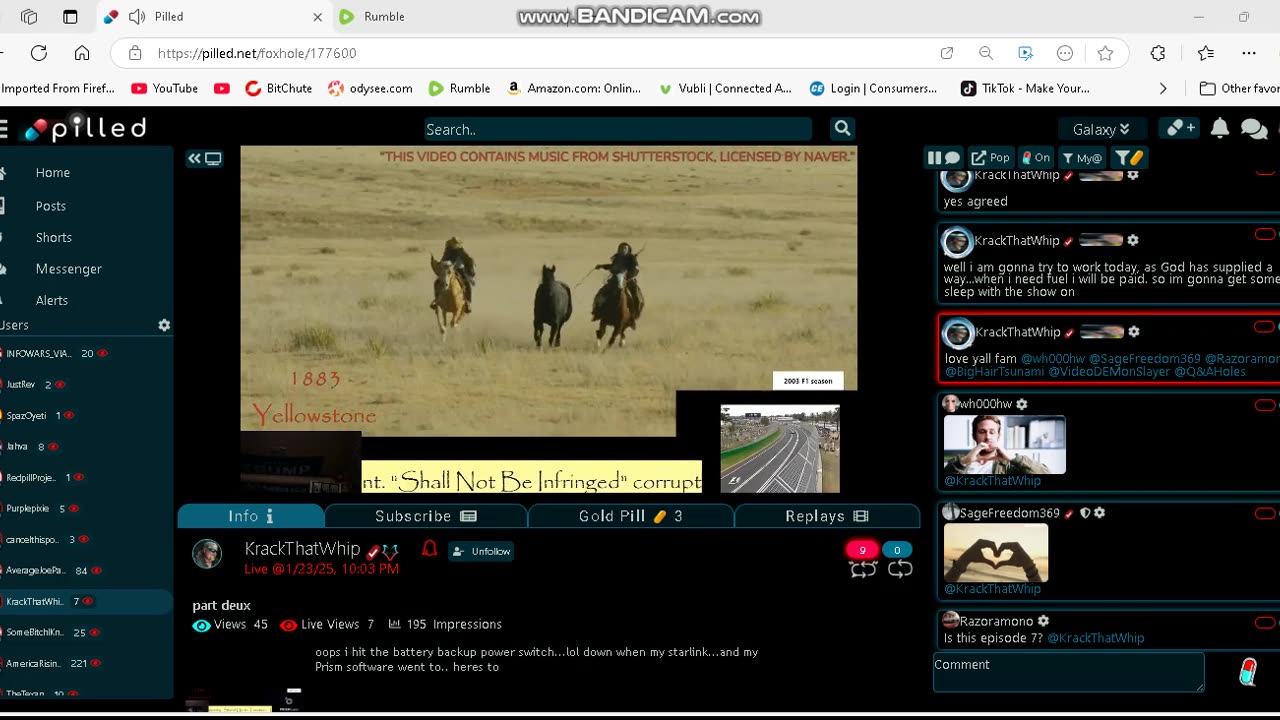Open the Galaxy theme dropdown
Viewport: 1280px width, 720px height.
[1101, 129]
